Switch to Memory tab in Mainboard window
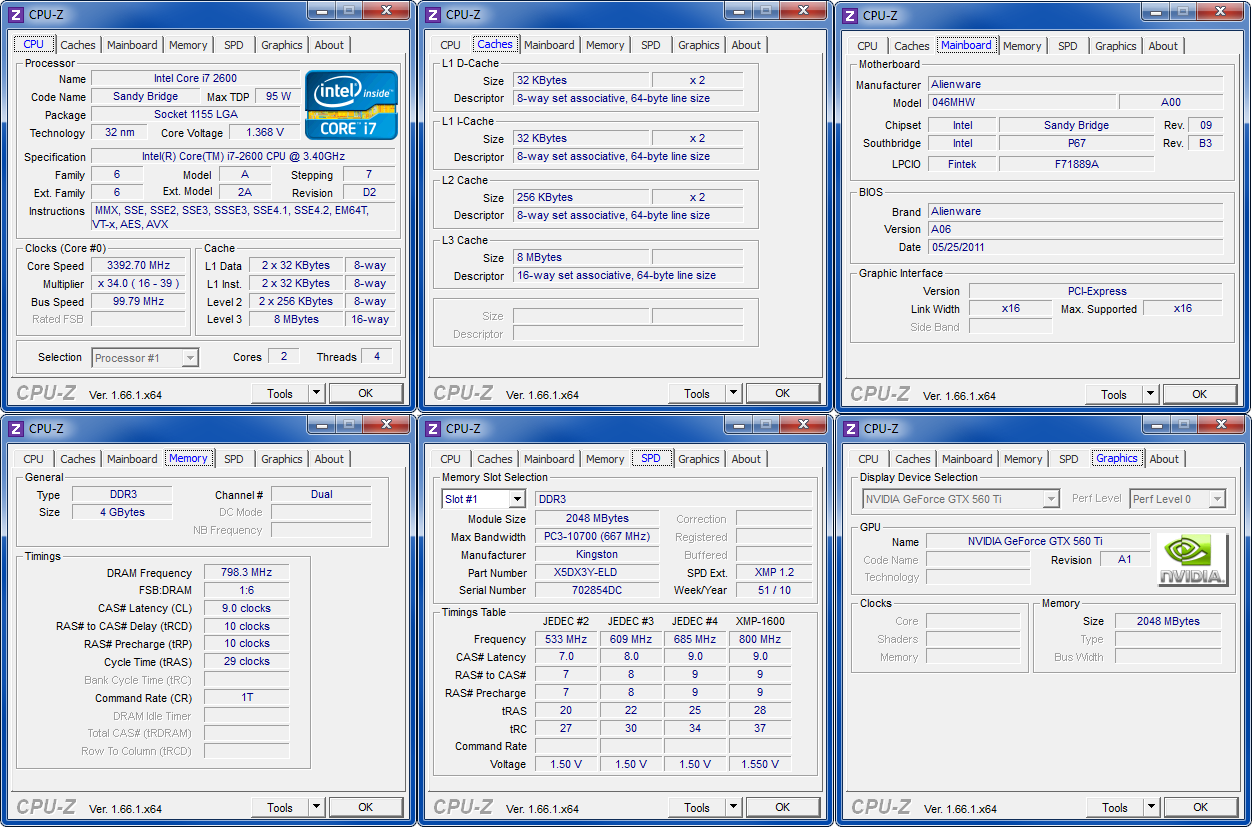The width and height of the screenshot is (1252, 828). tap(1022, 46)
